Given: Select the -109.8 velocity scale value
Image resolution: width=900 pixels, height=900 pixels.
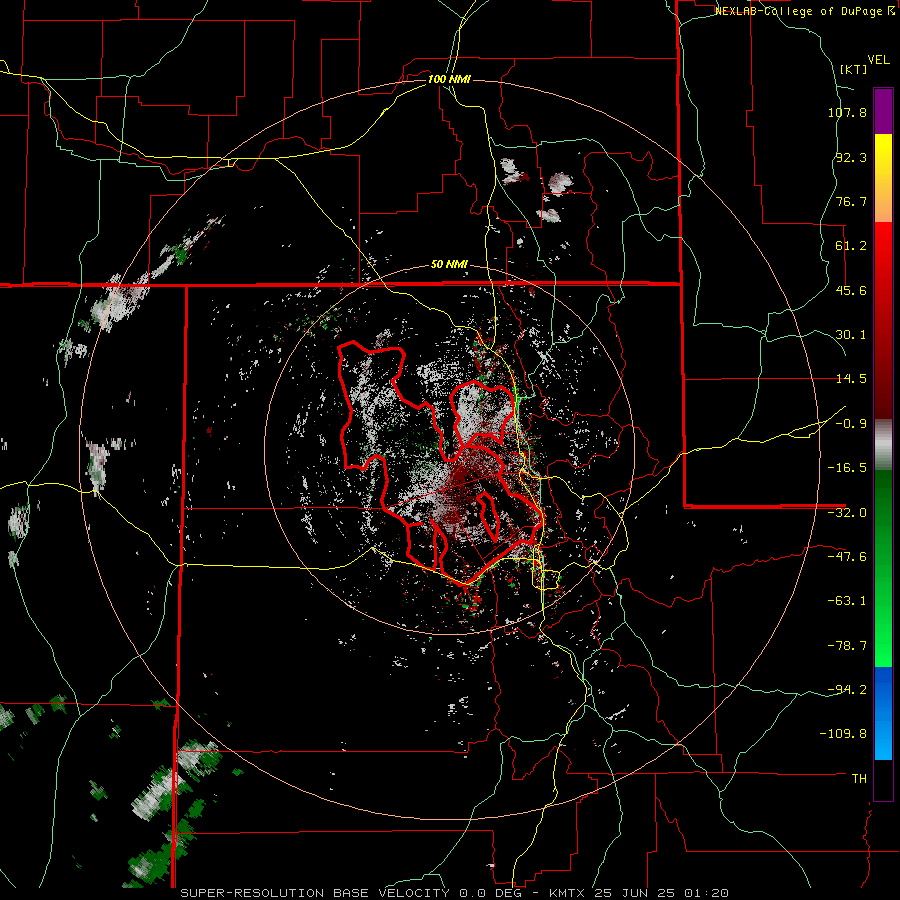Looking at the screenshot, I should (x=843, y=734).
